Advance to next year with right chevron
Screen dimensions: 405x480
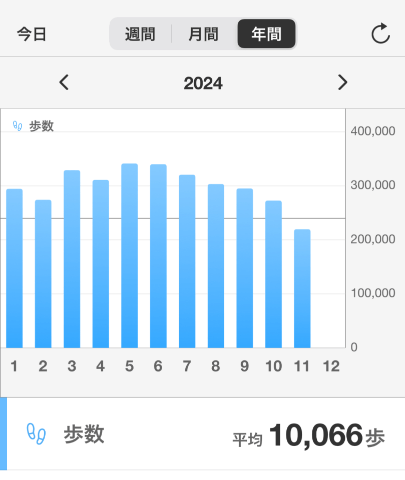(342, 82)
